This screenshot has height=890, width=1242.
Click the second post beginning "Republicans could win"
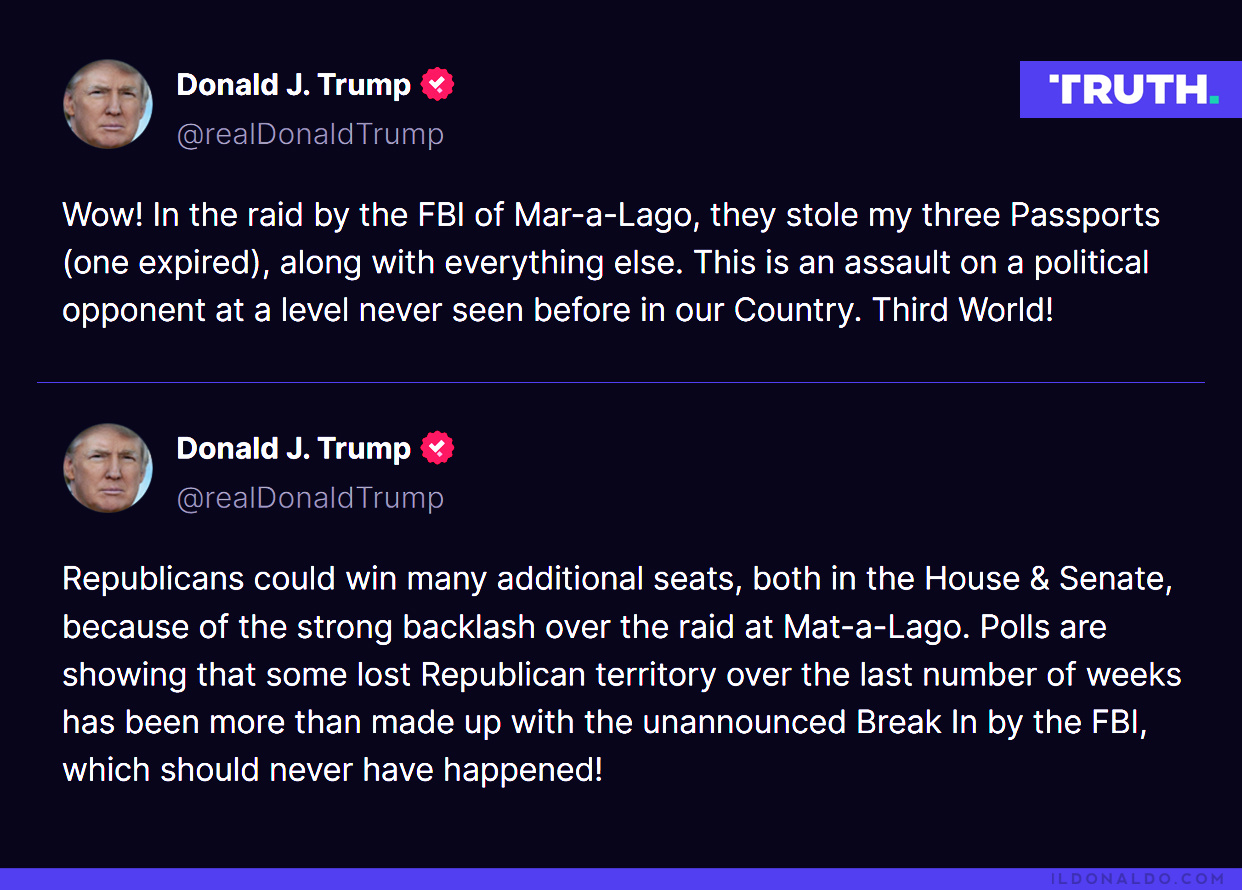622,675
